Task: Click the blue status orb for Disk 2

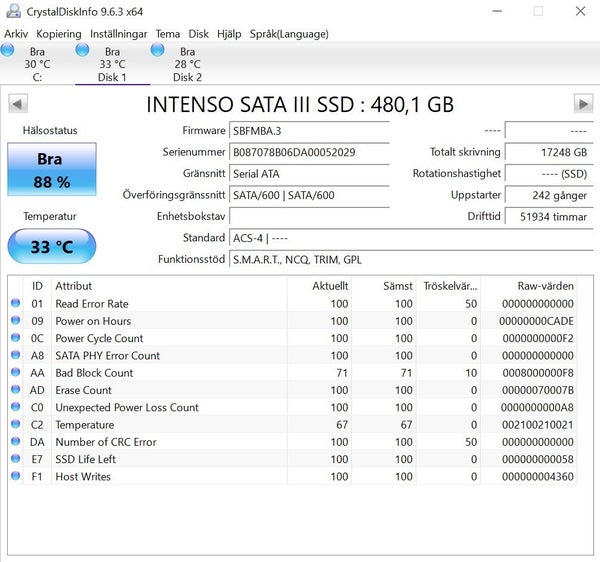Action: point(157,50)
